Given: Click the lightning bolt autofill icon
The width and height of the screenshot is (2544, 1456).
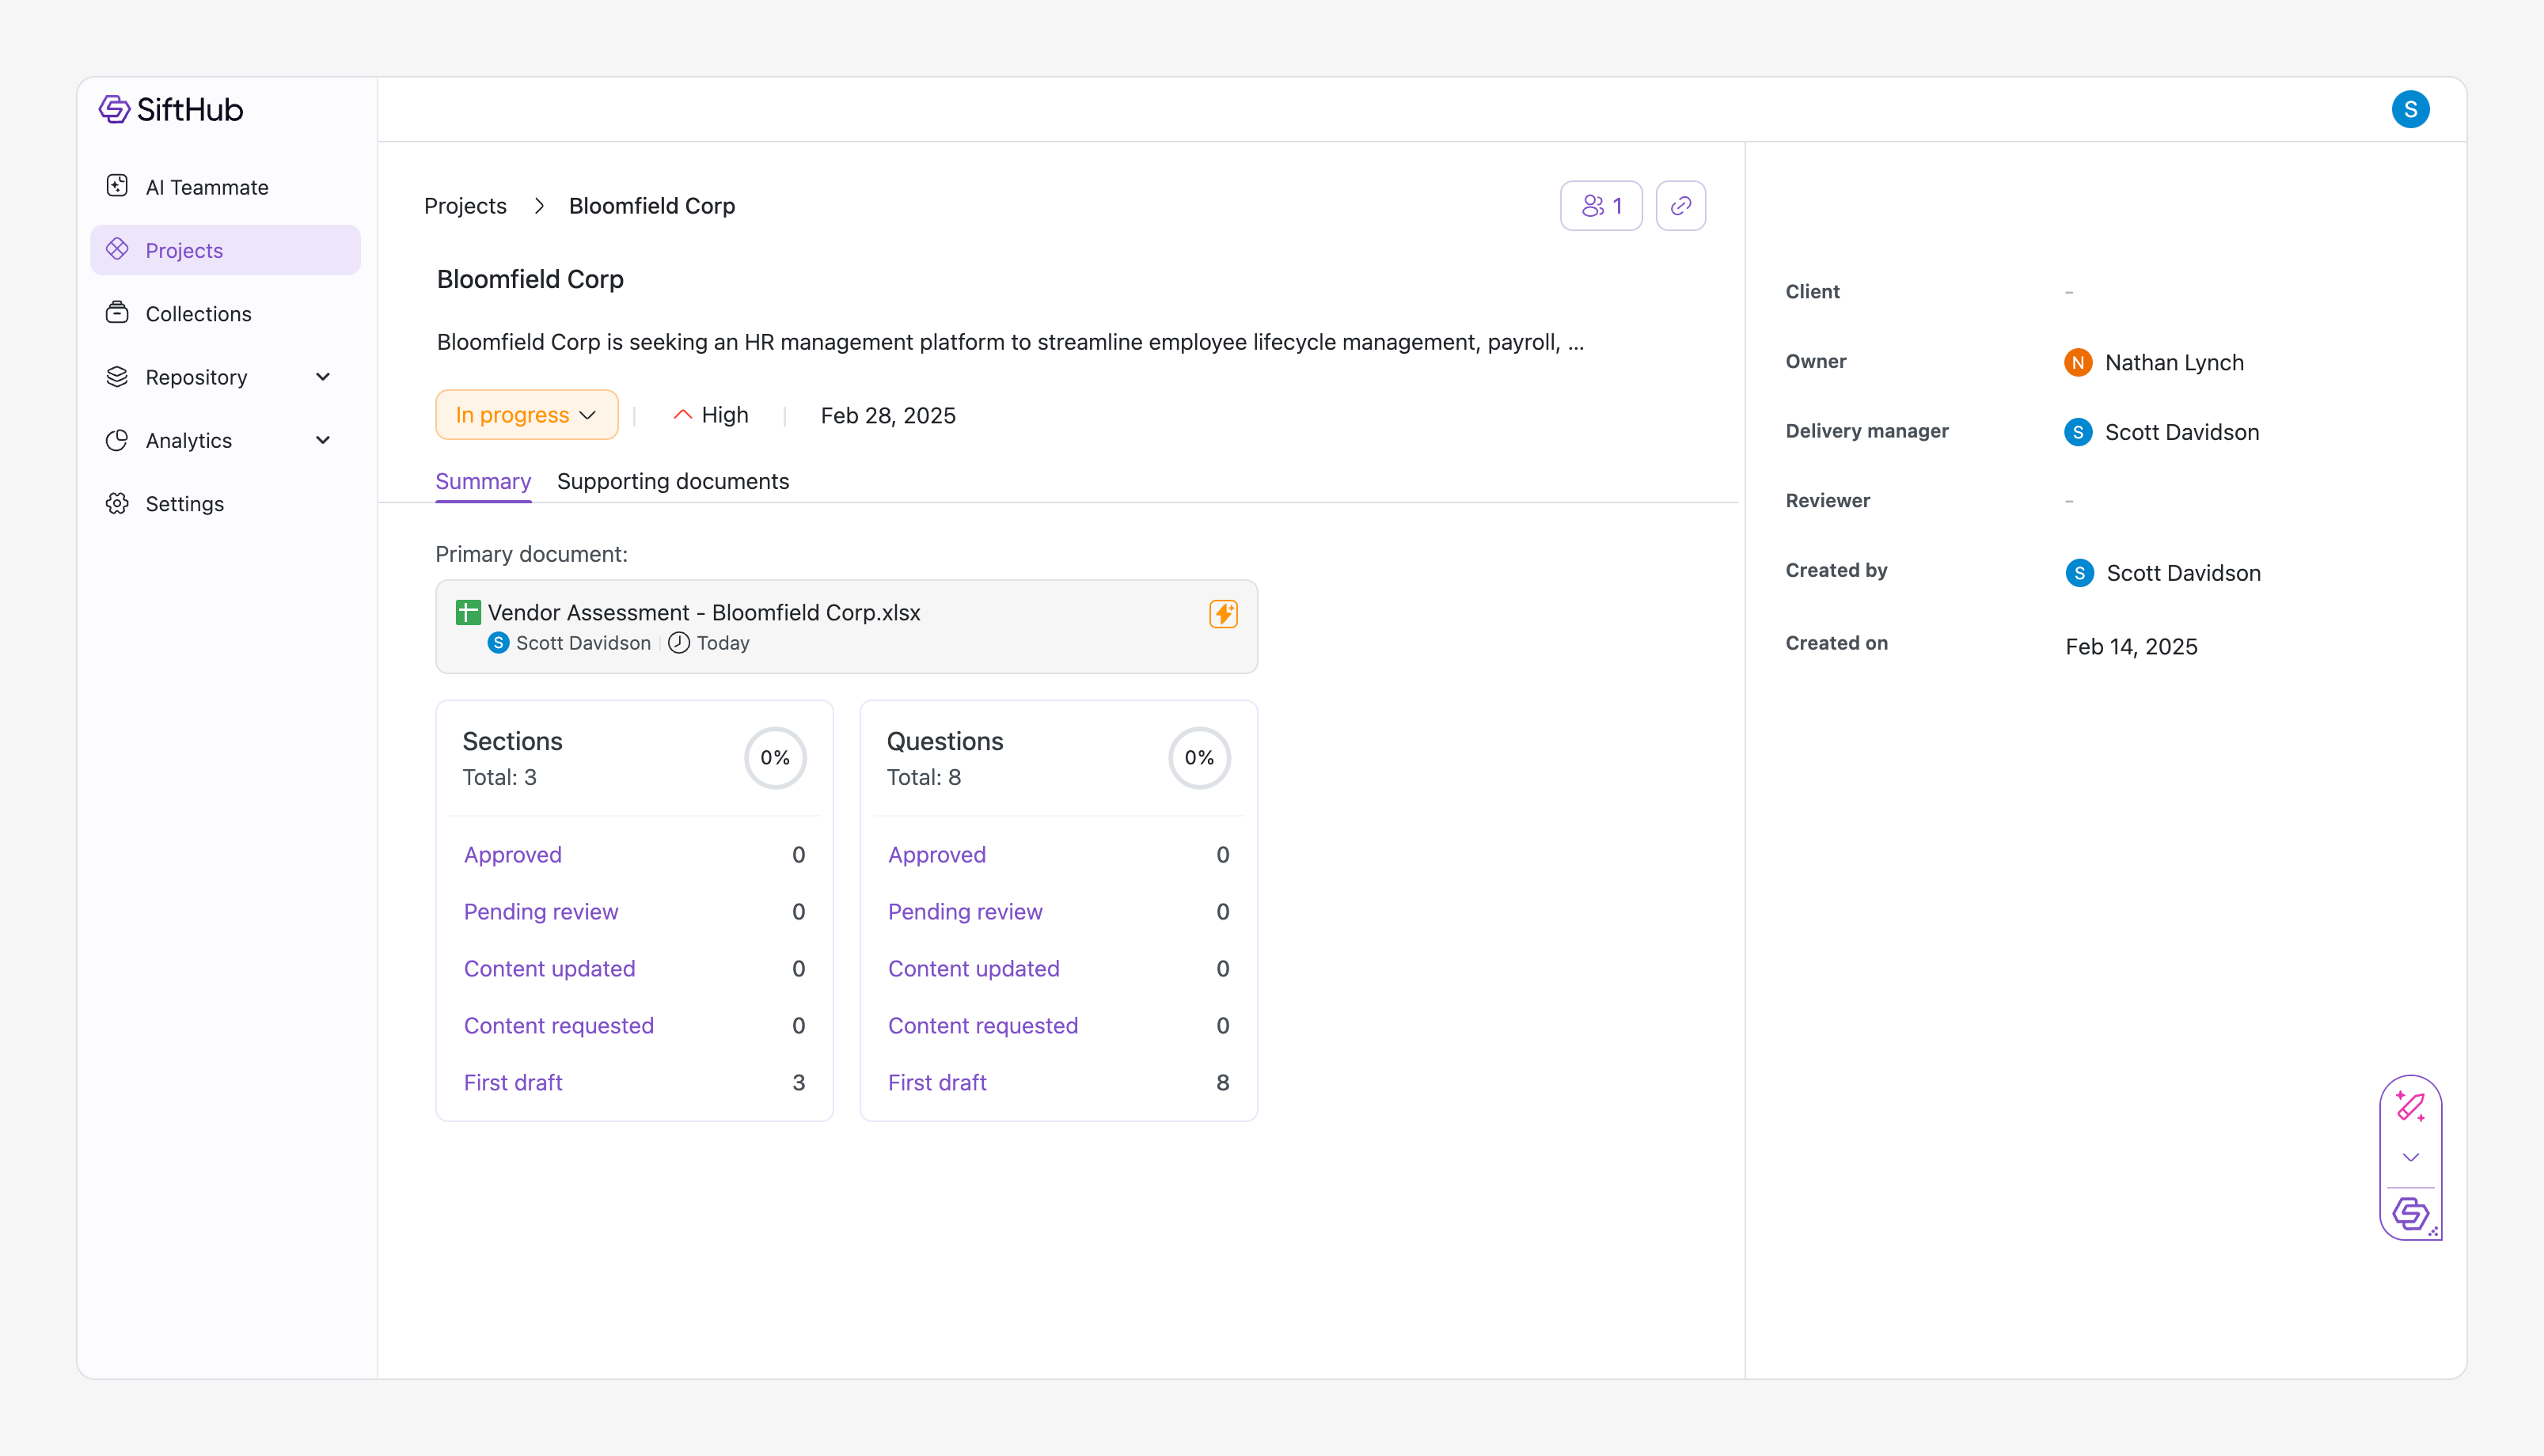Looking at the screenshot, I should (1223, 613).
